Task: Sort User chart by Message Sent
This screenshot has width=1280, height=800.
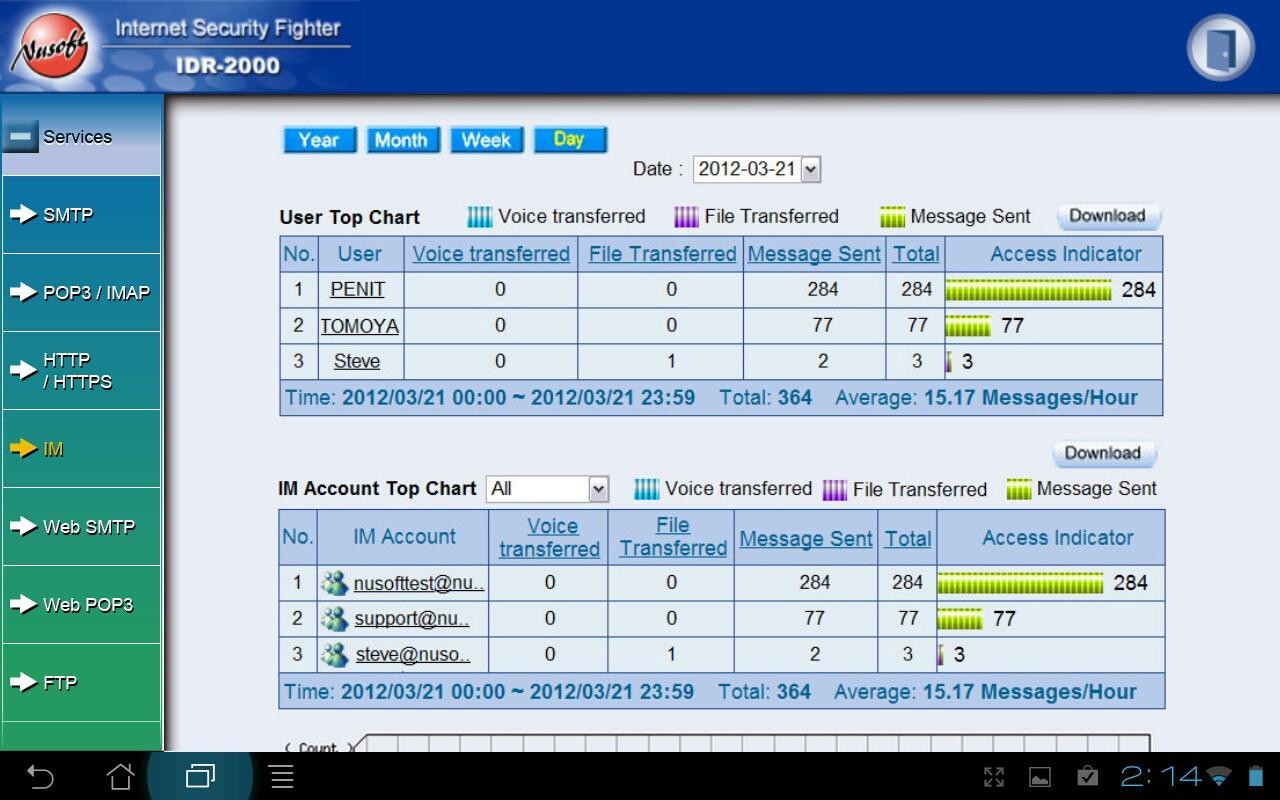Action: 814,254
